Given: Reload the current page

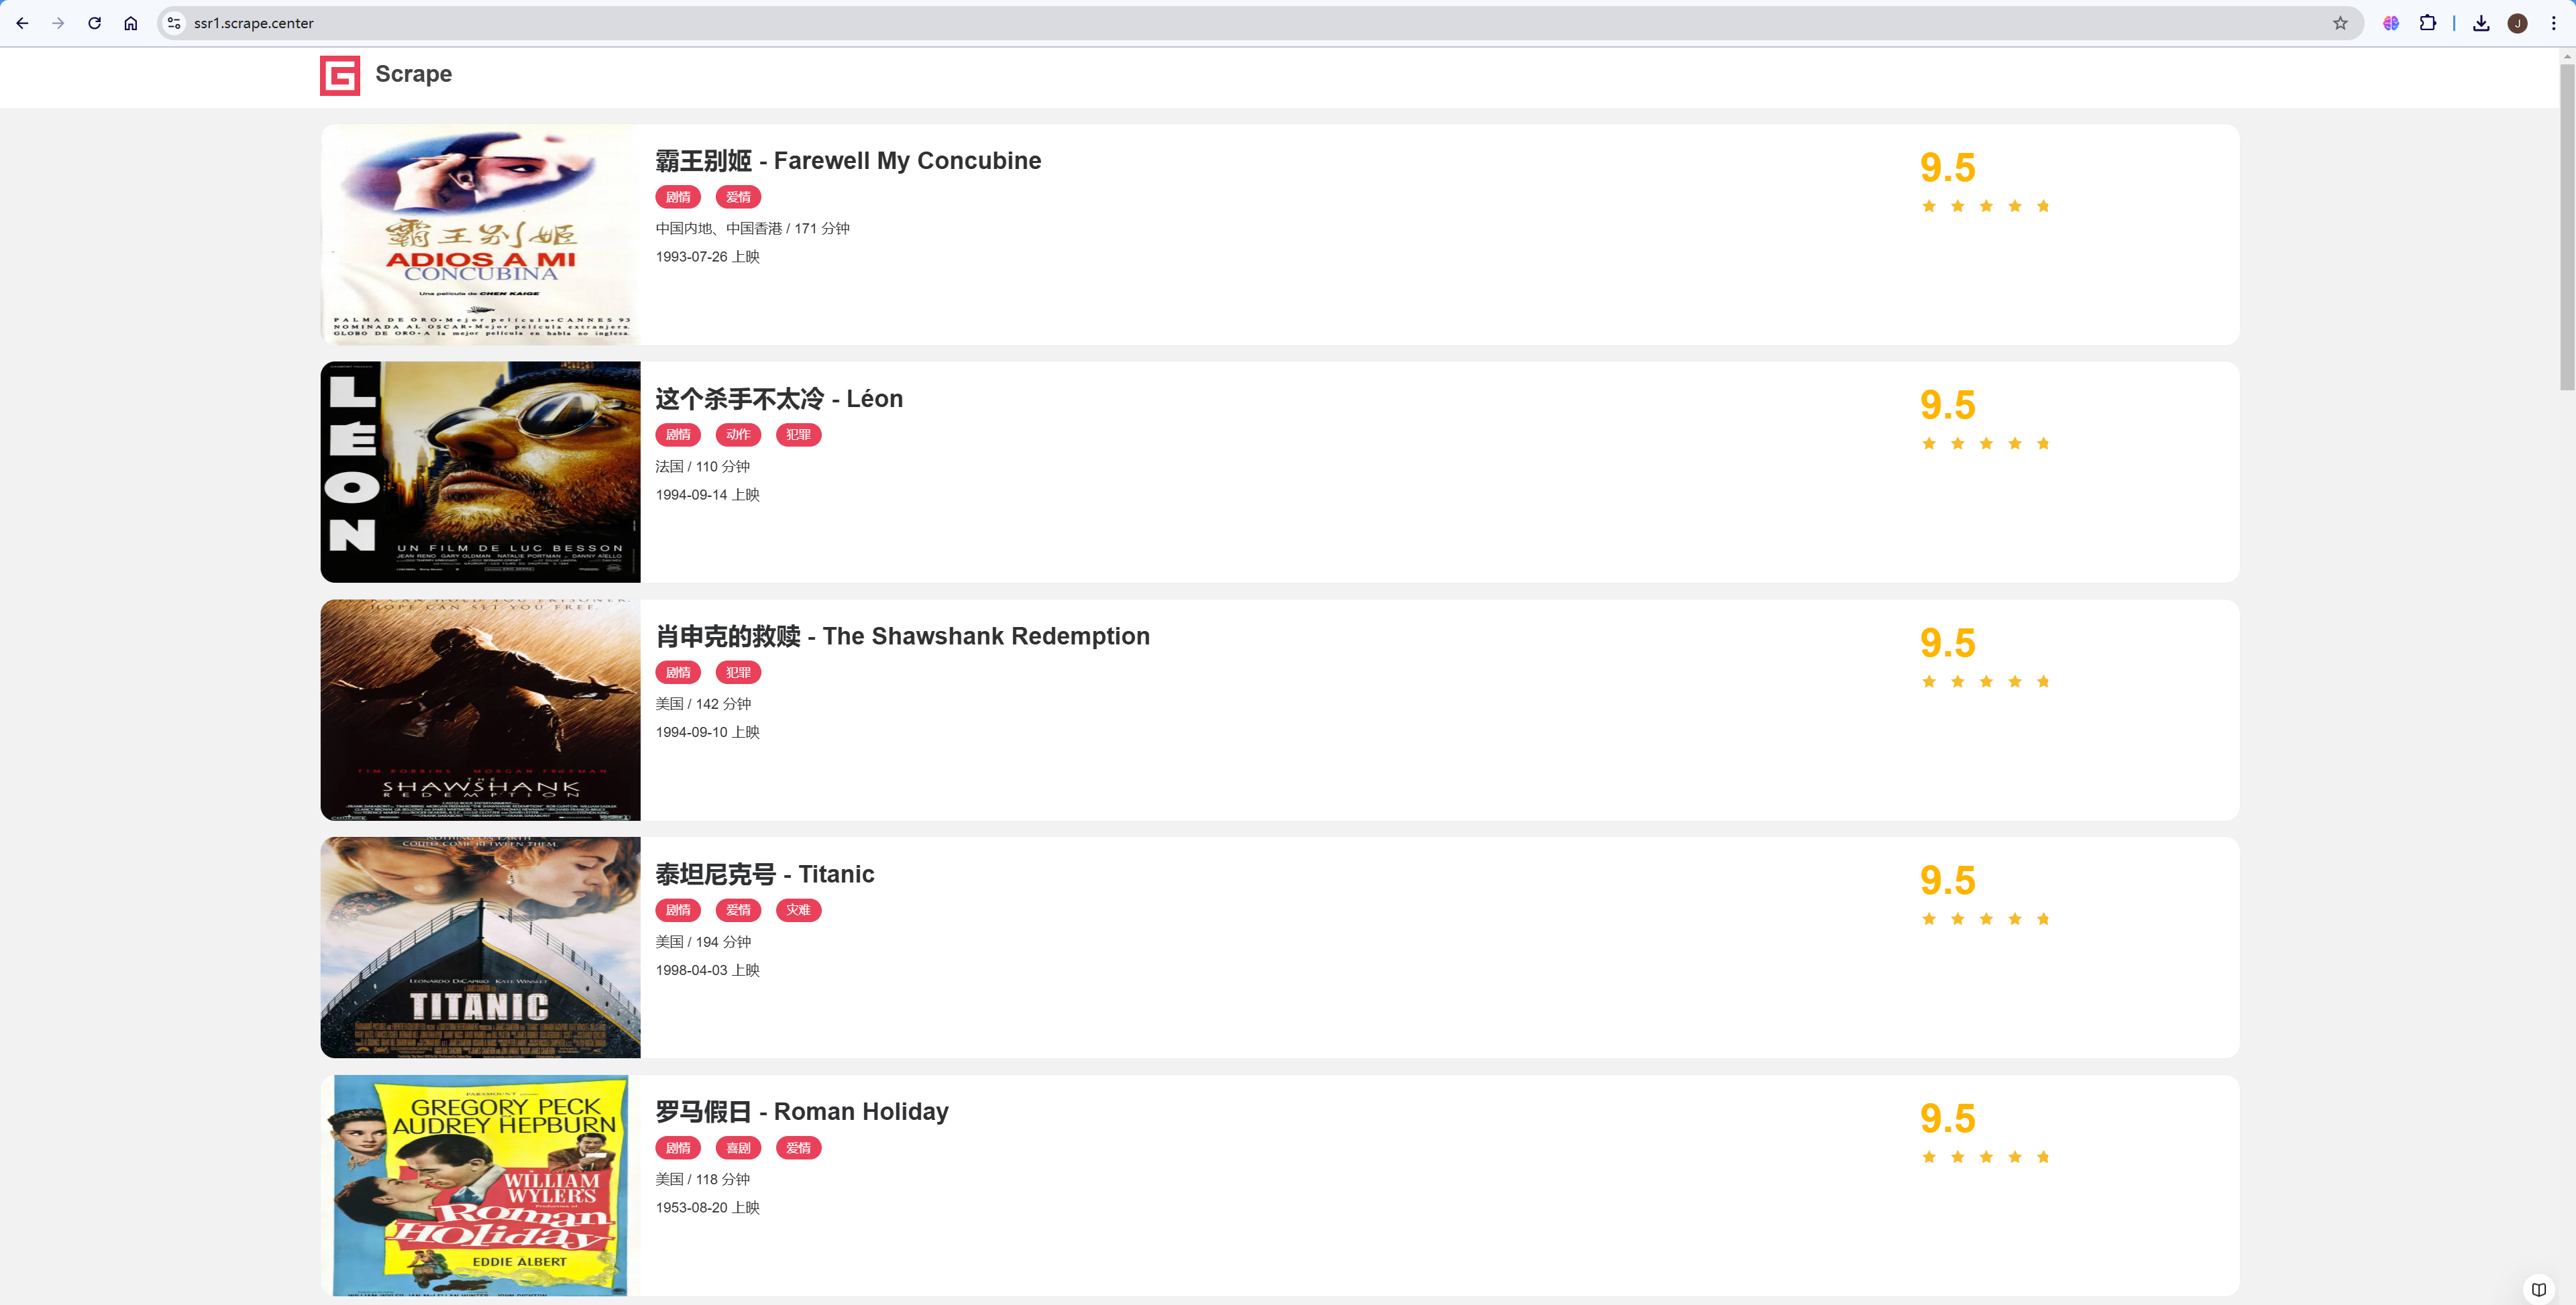Looking at the screenshot, I should coord(94,23).
